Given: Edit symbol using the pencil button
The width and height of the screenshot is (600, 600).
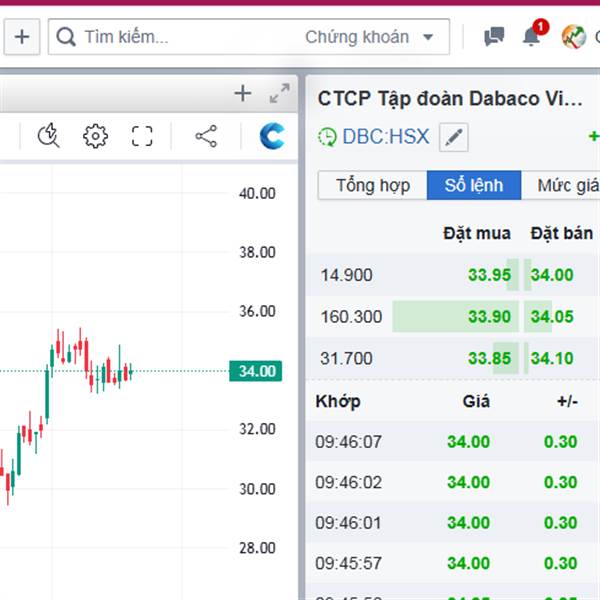Looking at the screenshot, I should pyautogui.click(x=453, y=137).
